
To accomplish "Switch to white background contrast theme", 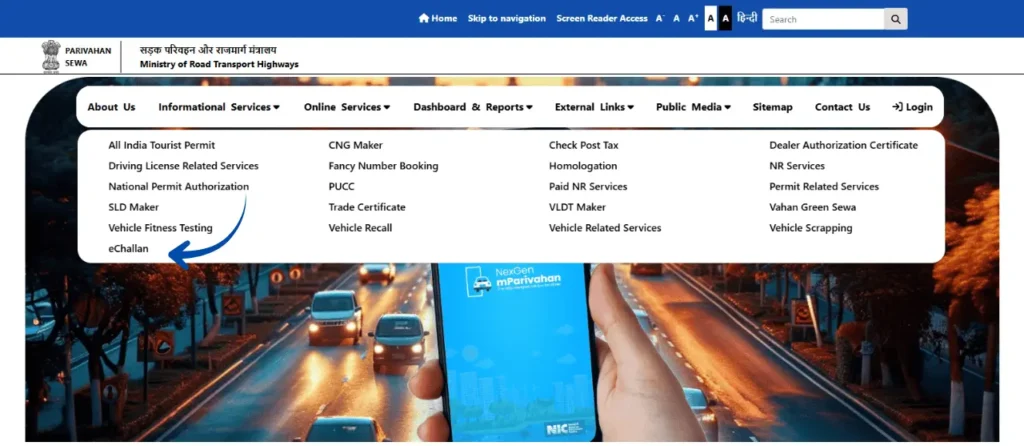I will pos(711,18).
